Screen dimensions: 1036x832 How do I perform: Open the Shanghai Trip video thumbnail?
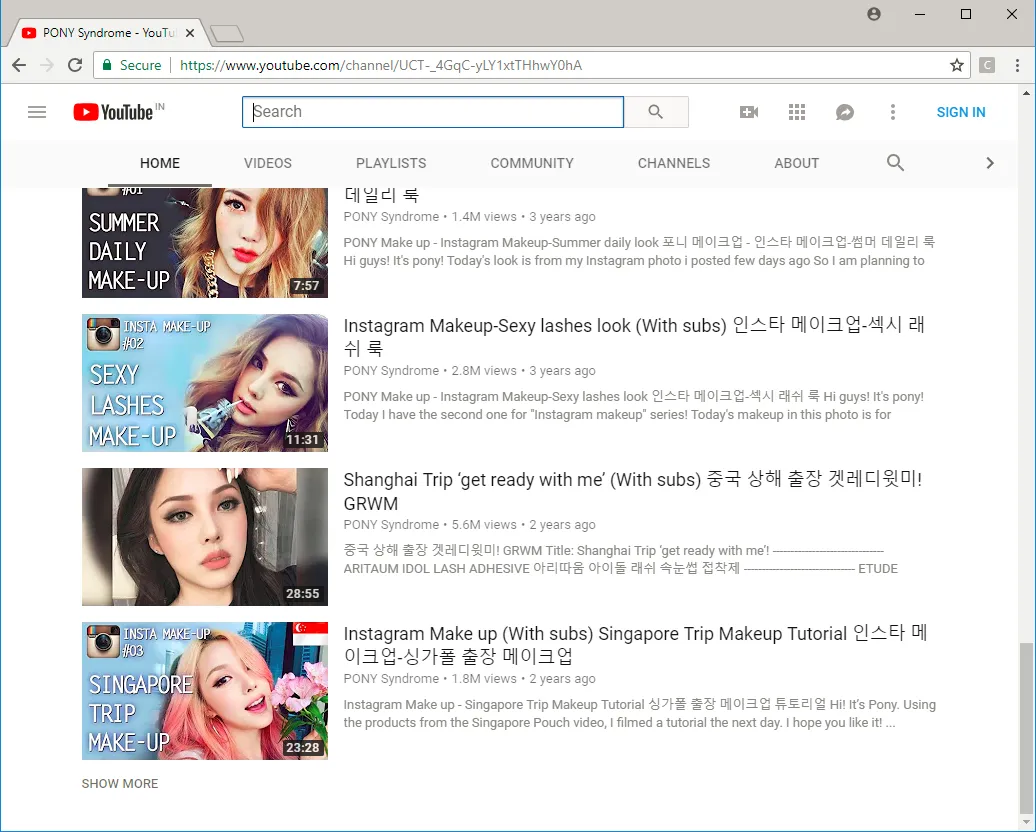click(x=205, y=537)
